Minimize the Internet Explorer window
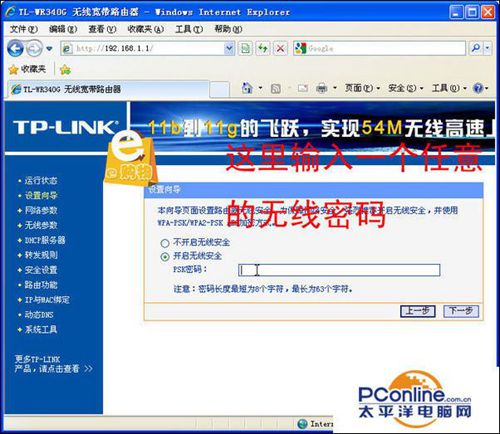Viewport: 500px width, 434px height. tap(456, 12)
